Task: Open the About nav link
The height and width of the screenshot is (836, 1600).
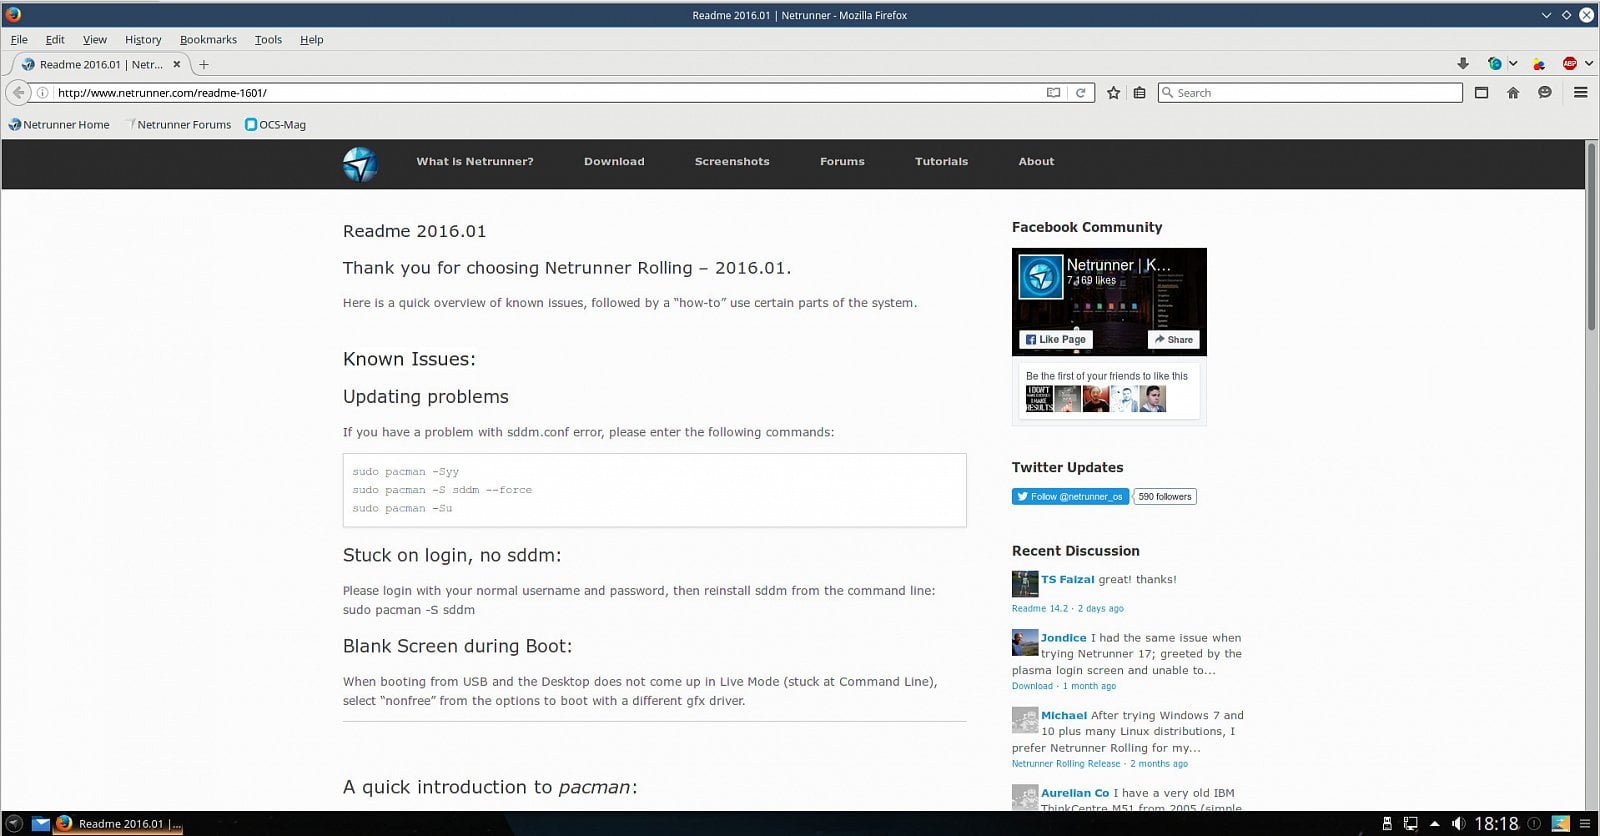Action: [1036, 162]
